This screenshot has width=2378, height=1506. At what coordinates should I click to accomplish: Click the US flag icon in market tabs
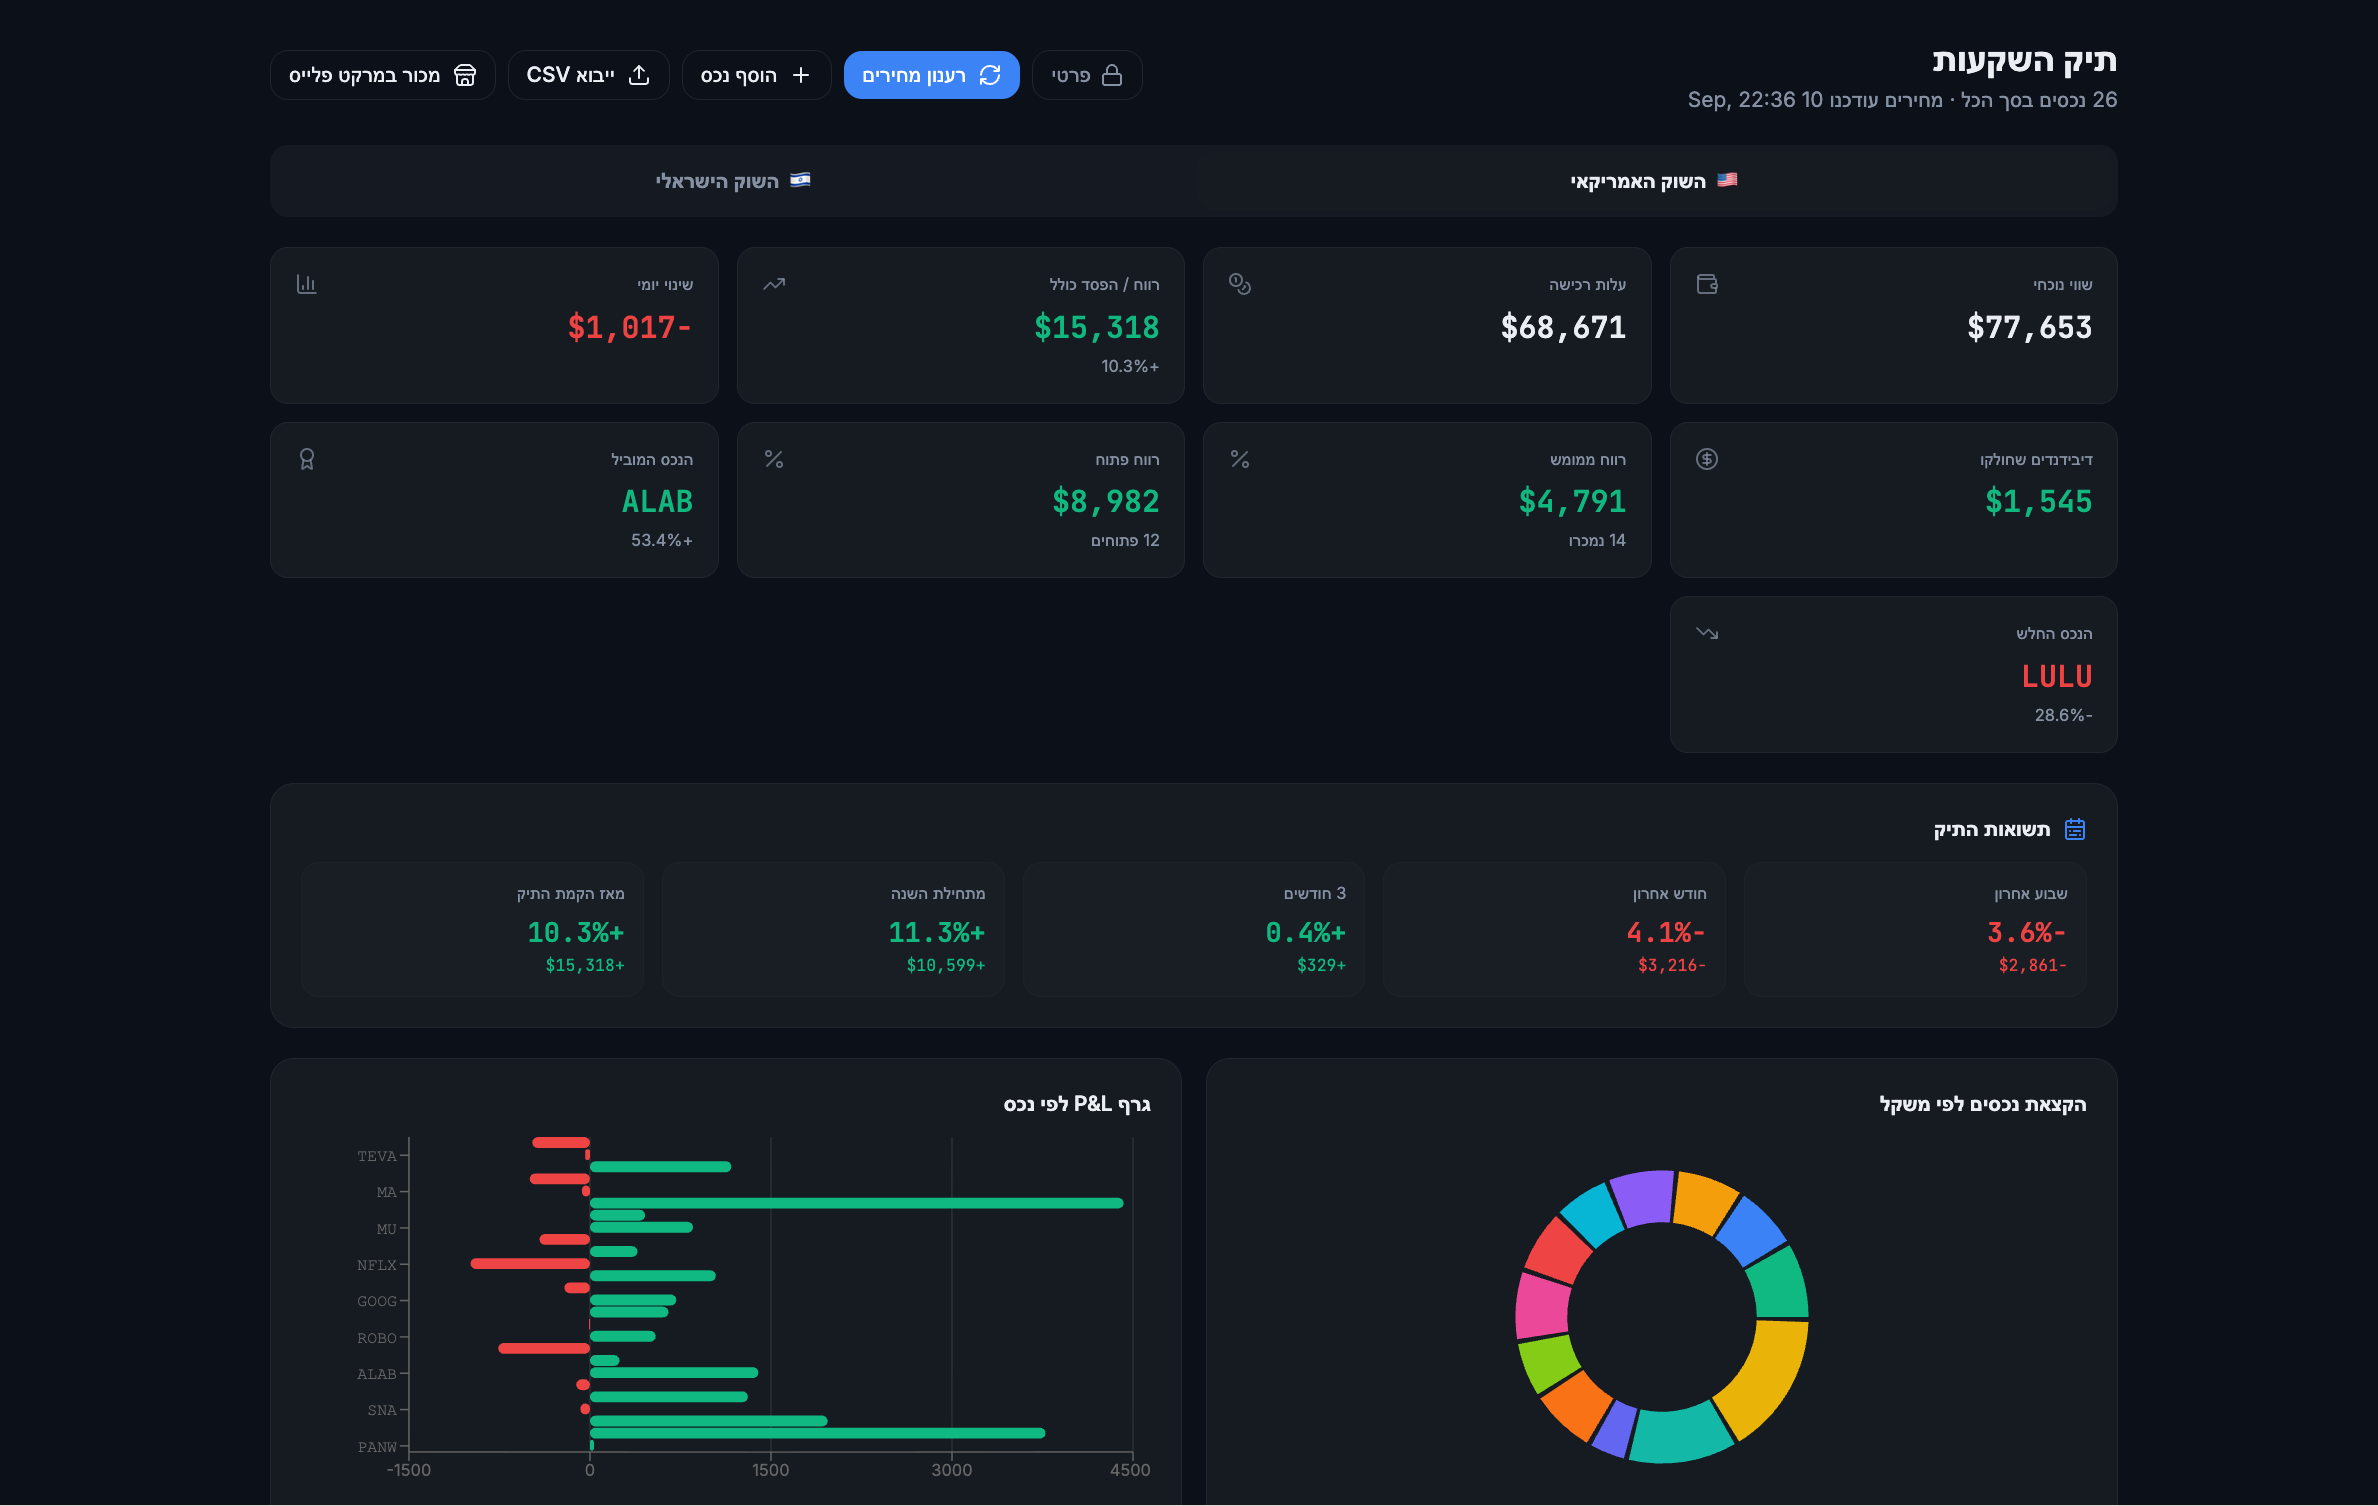click(1727, 180)
